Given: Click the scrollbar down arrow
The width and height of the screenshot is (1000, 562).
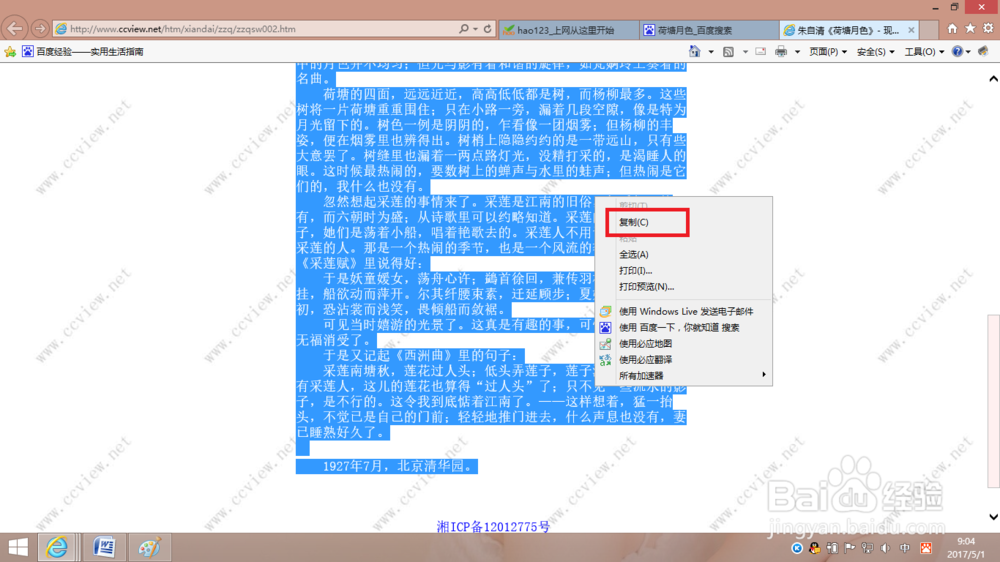Looking at the screenshot, I should [x=993, y=517].
